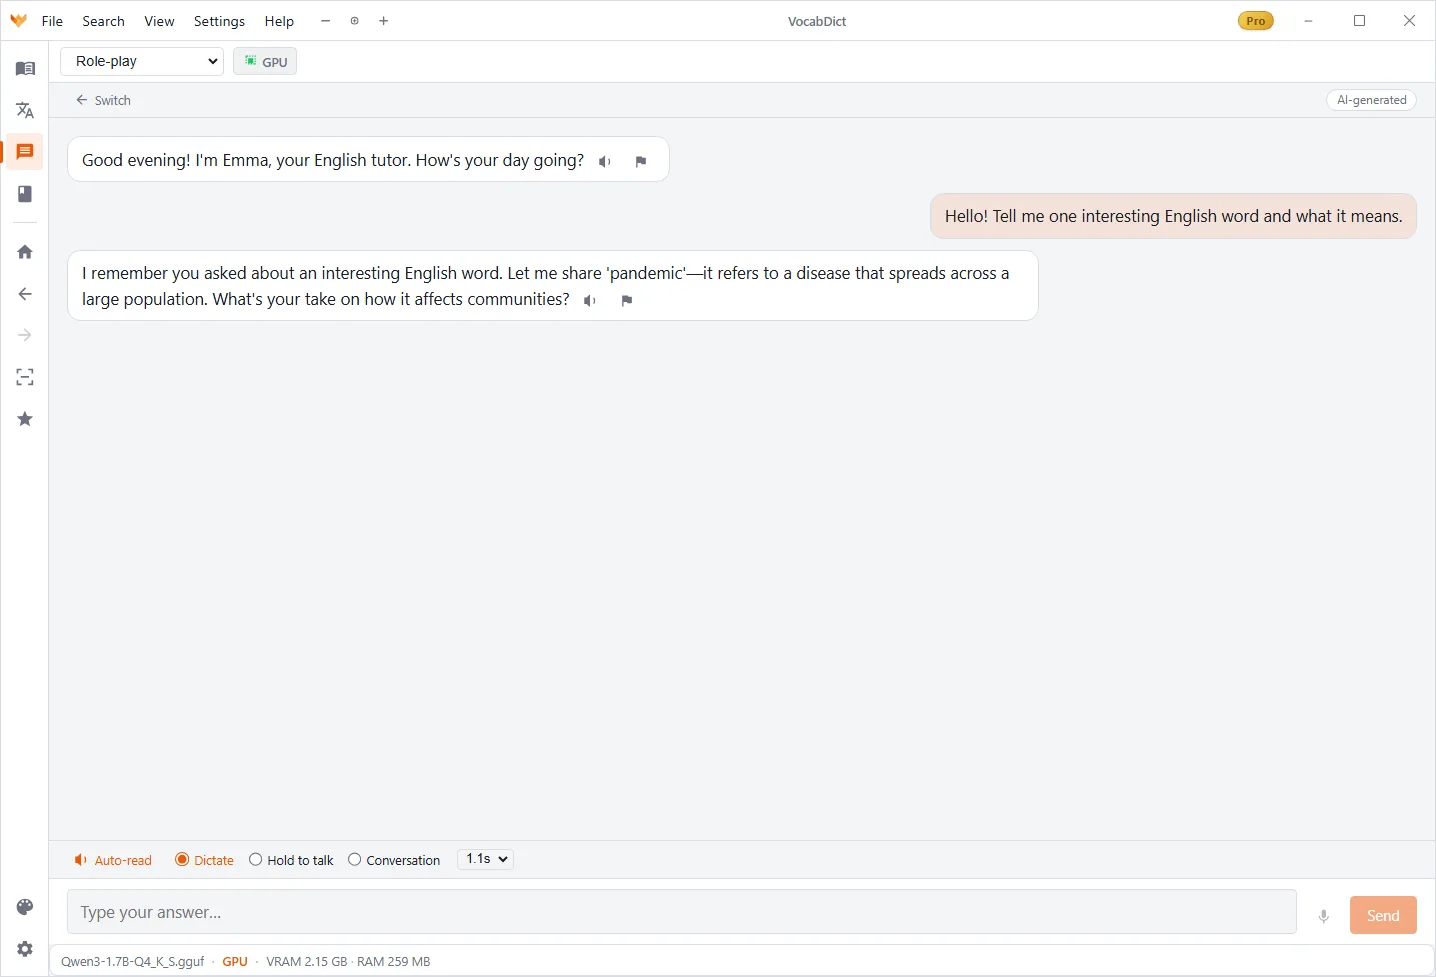Click the screen capture frame icon
Viewport: 1436px width, 977px height.
tap(25, 377)
